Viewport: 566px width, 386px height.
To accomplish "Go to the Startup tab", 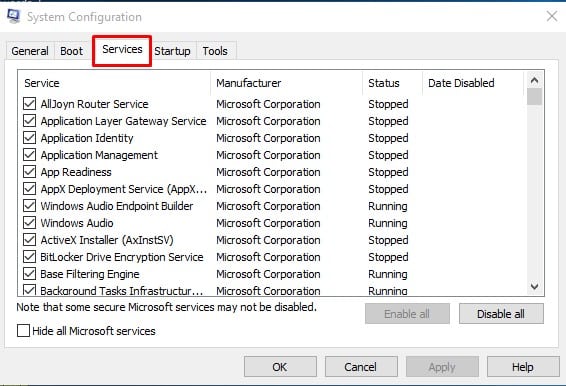I will coord(172,51).
